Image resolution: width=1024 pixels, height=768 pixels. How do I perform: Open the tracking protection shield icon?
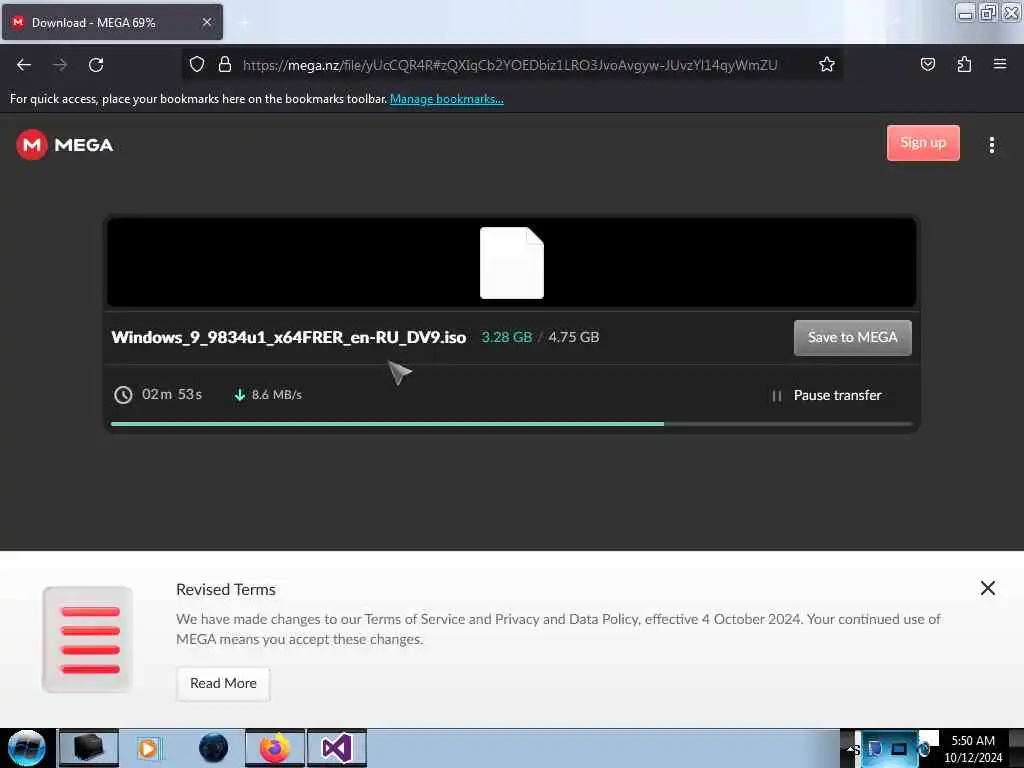[x=197, y=64]
